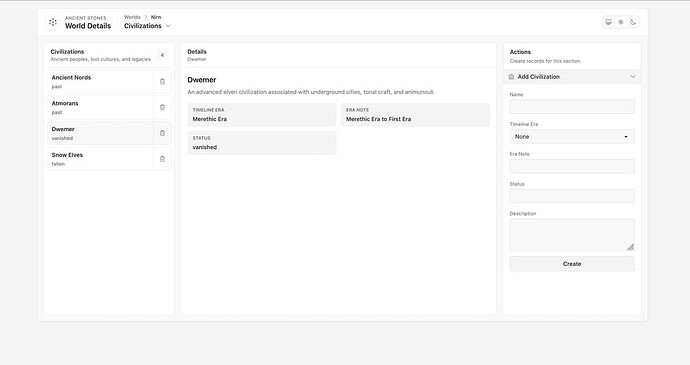Image resolution: width=690 pixels, height=365 pixels.
Task: Delete the Dwemer civilization
Action: pos(162,133)
